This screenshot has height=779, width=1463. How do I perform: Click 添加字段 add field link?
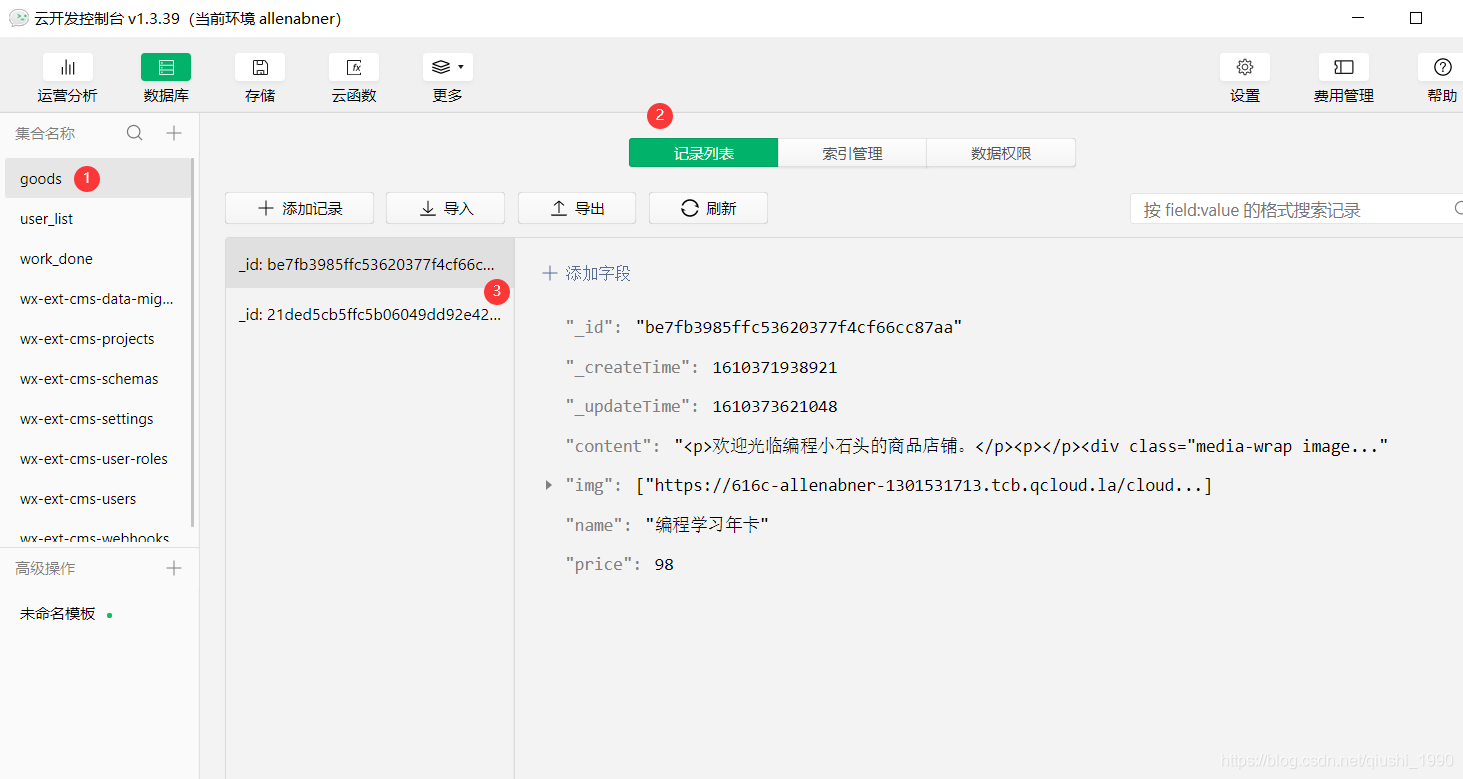pyautogui.click(x=586, y=273)
